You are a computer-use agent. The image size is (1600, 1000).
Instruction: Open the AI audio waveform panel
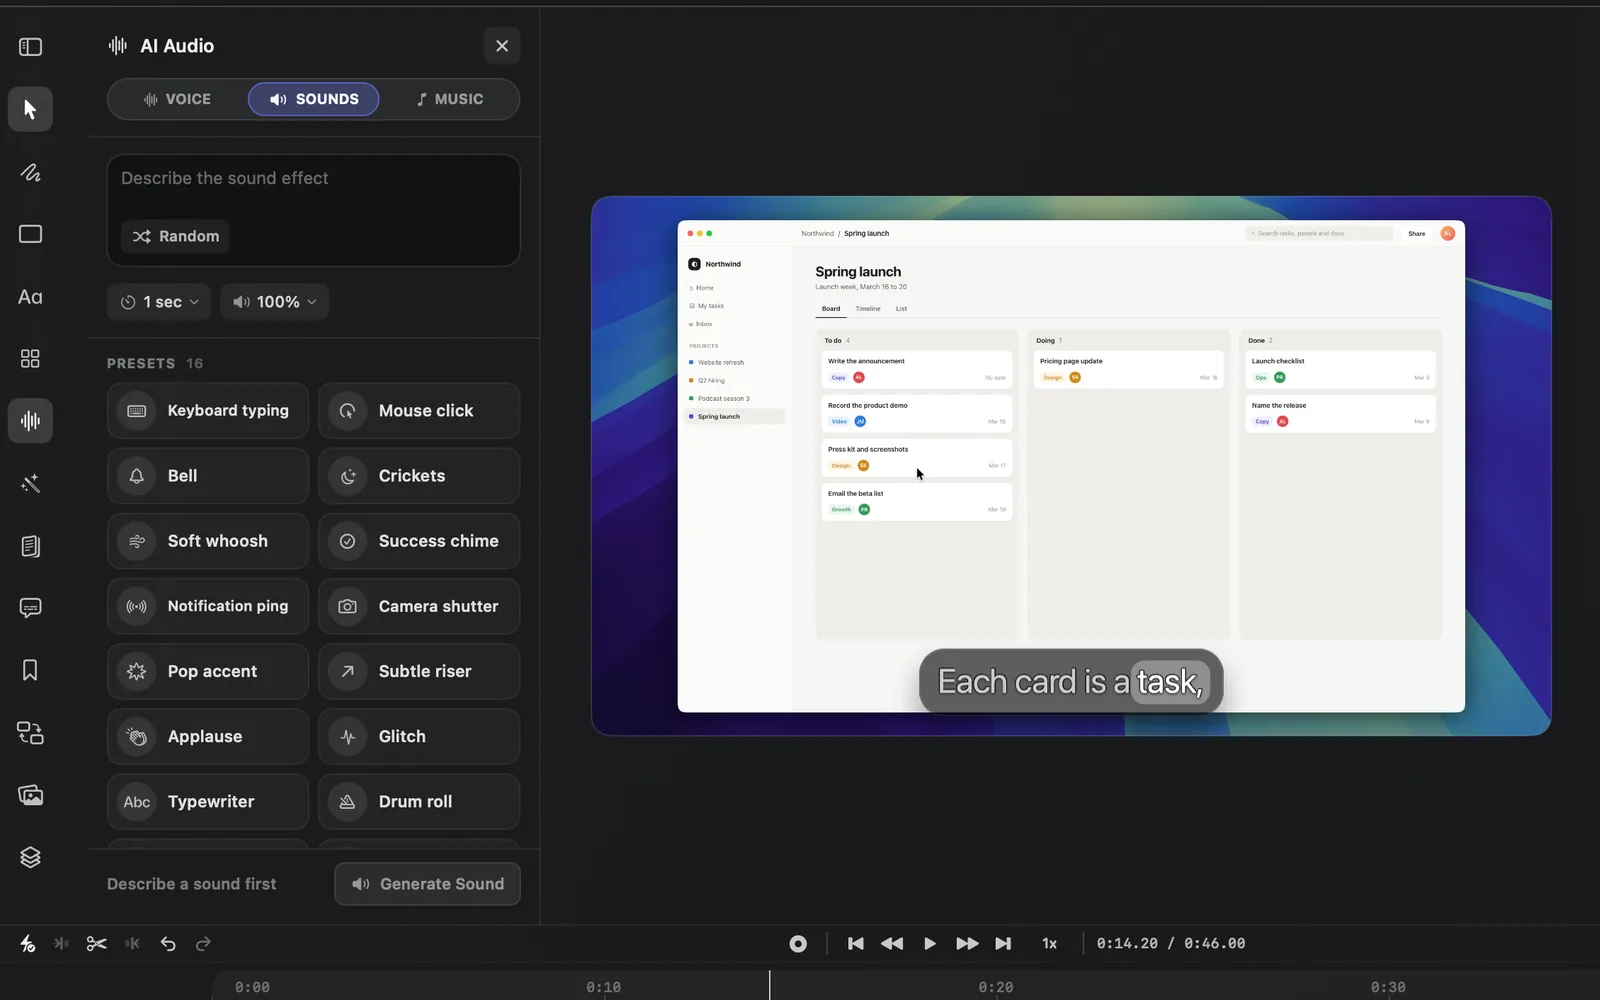click(30, 421)
